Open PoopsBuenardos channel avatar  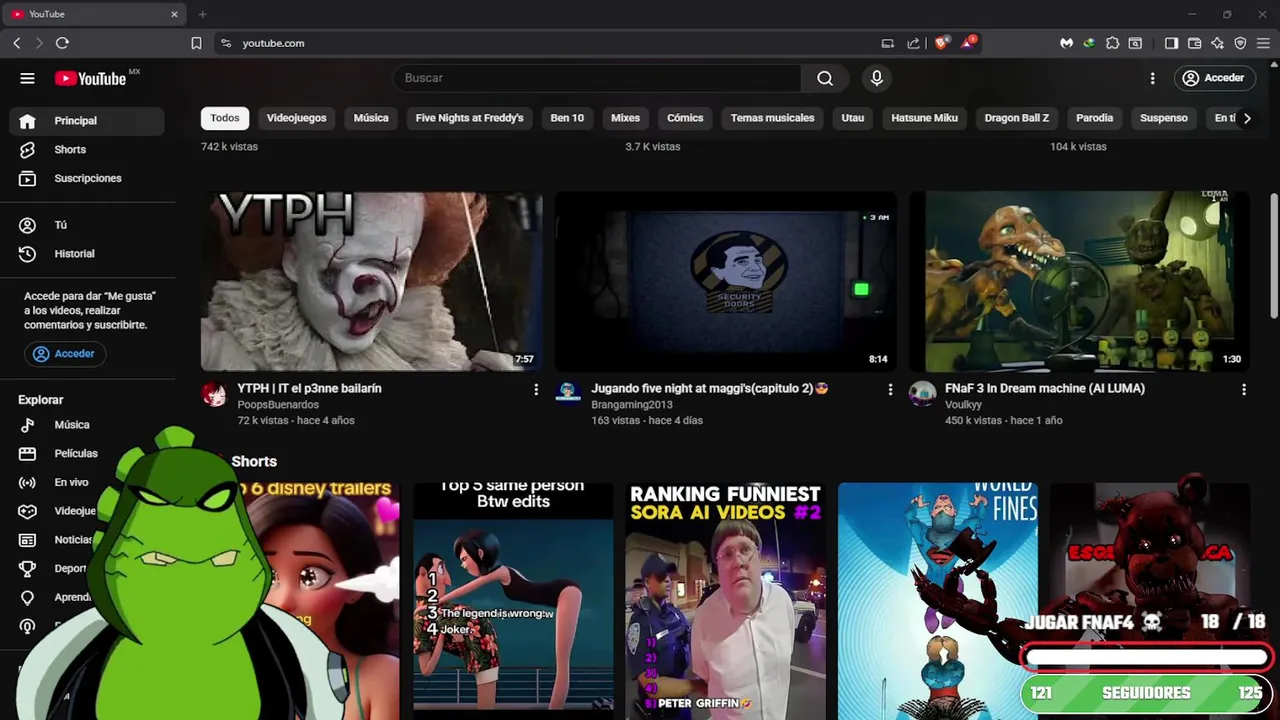[x=214, y=394]
